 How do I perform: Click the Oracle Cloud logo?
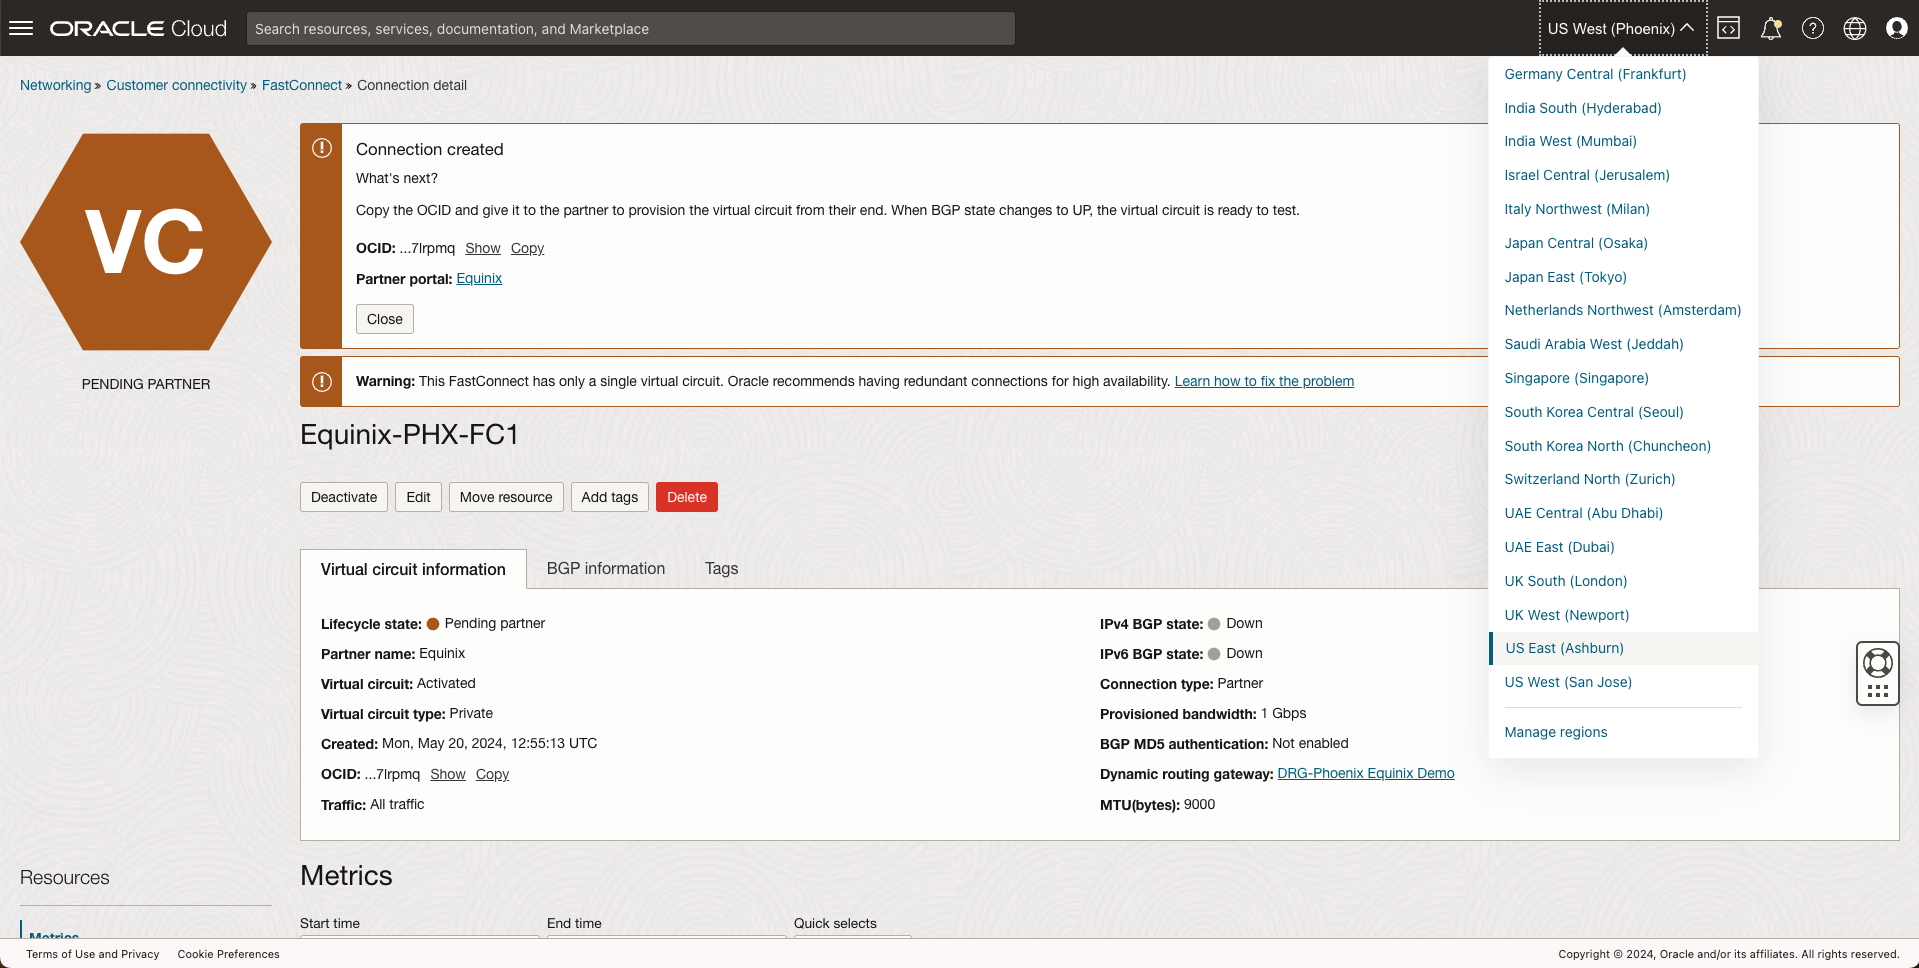(x=139, y=28)
